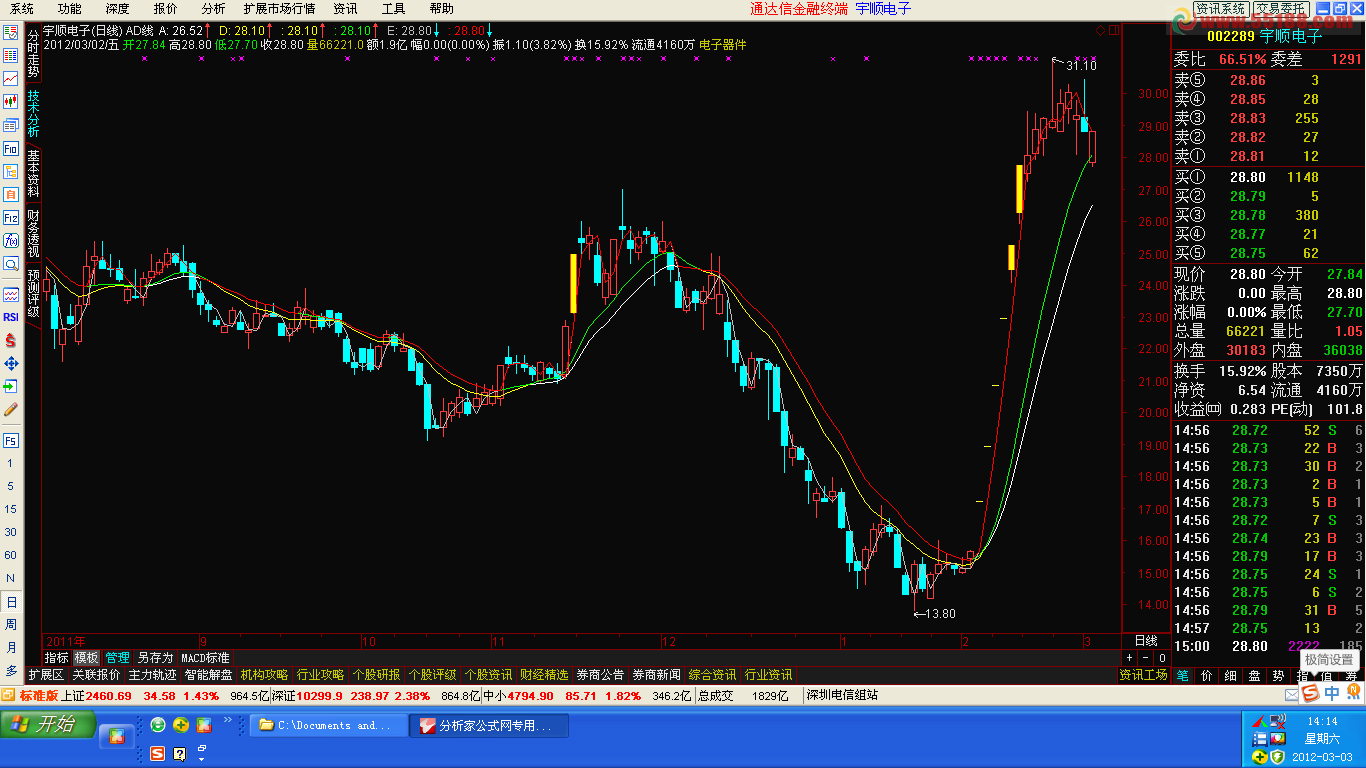Click the minus zoom-out chart button
The width and height of the screenshot is (1366, 768).
tap(1146, 658)
